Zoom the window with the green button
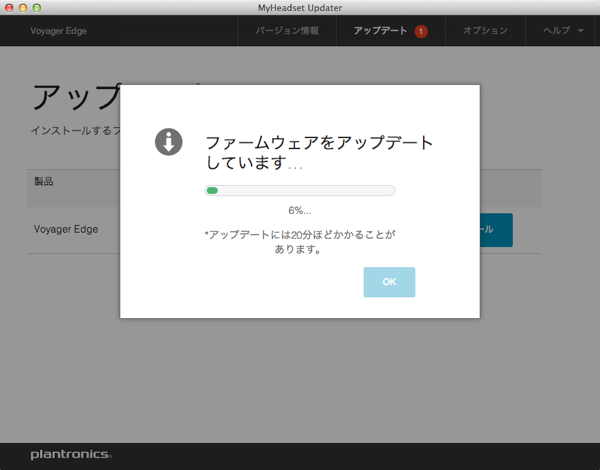Viewport: 600px width, 470px height. click(37, 8)
